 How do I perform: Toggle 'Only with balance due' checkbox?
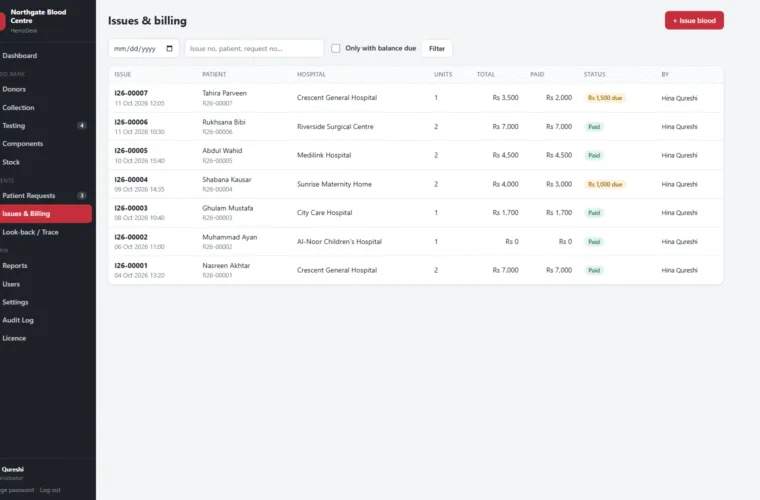click(x=335, y=48)
